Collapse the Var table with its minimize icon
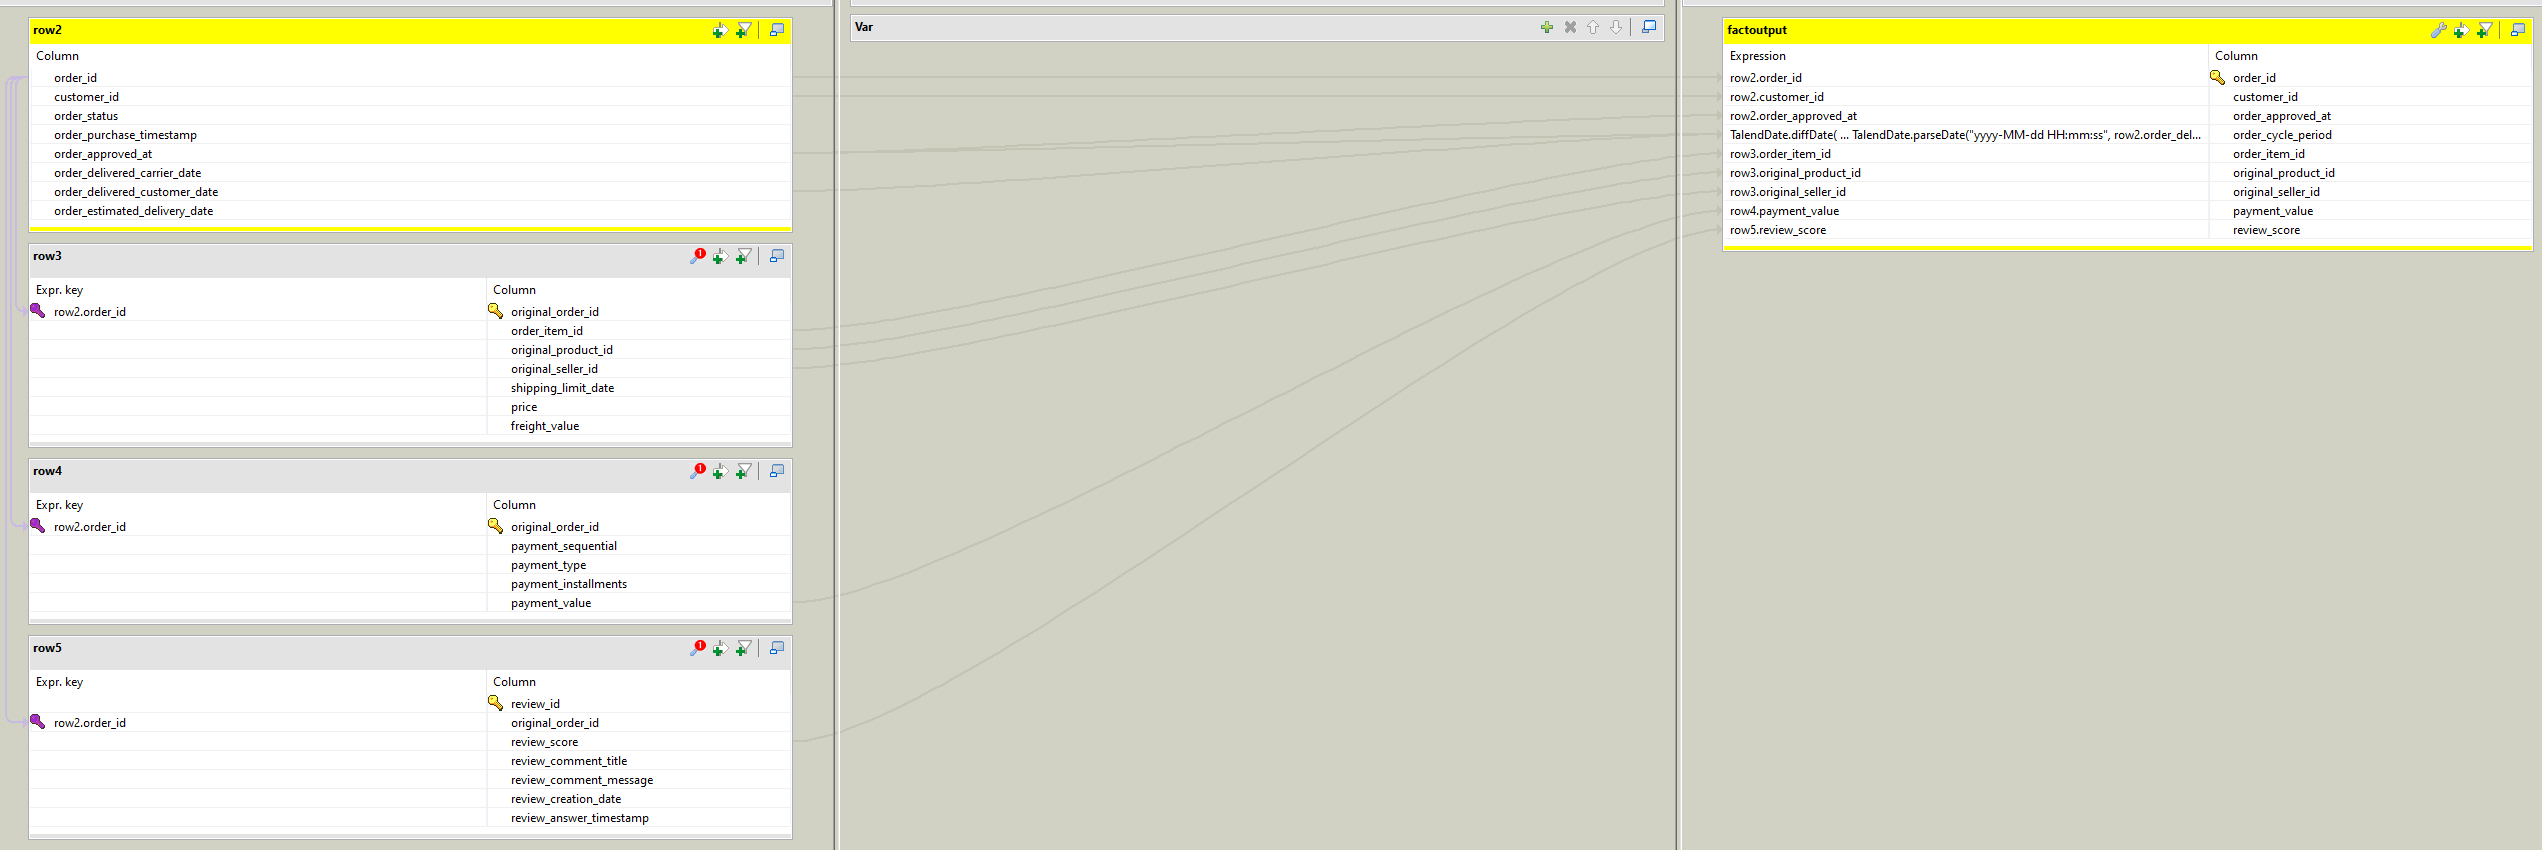This screenshot has width=2542, height=850. coord(1649,27)
